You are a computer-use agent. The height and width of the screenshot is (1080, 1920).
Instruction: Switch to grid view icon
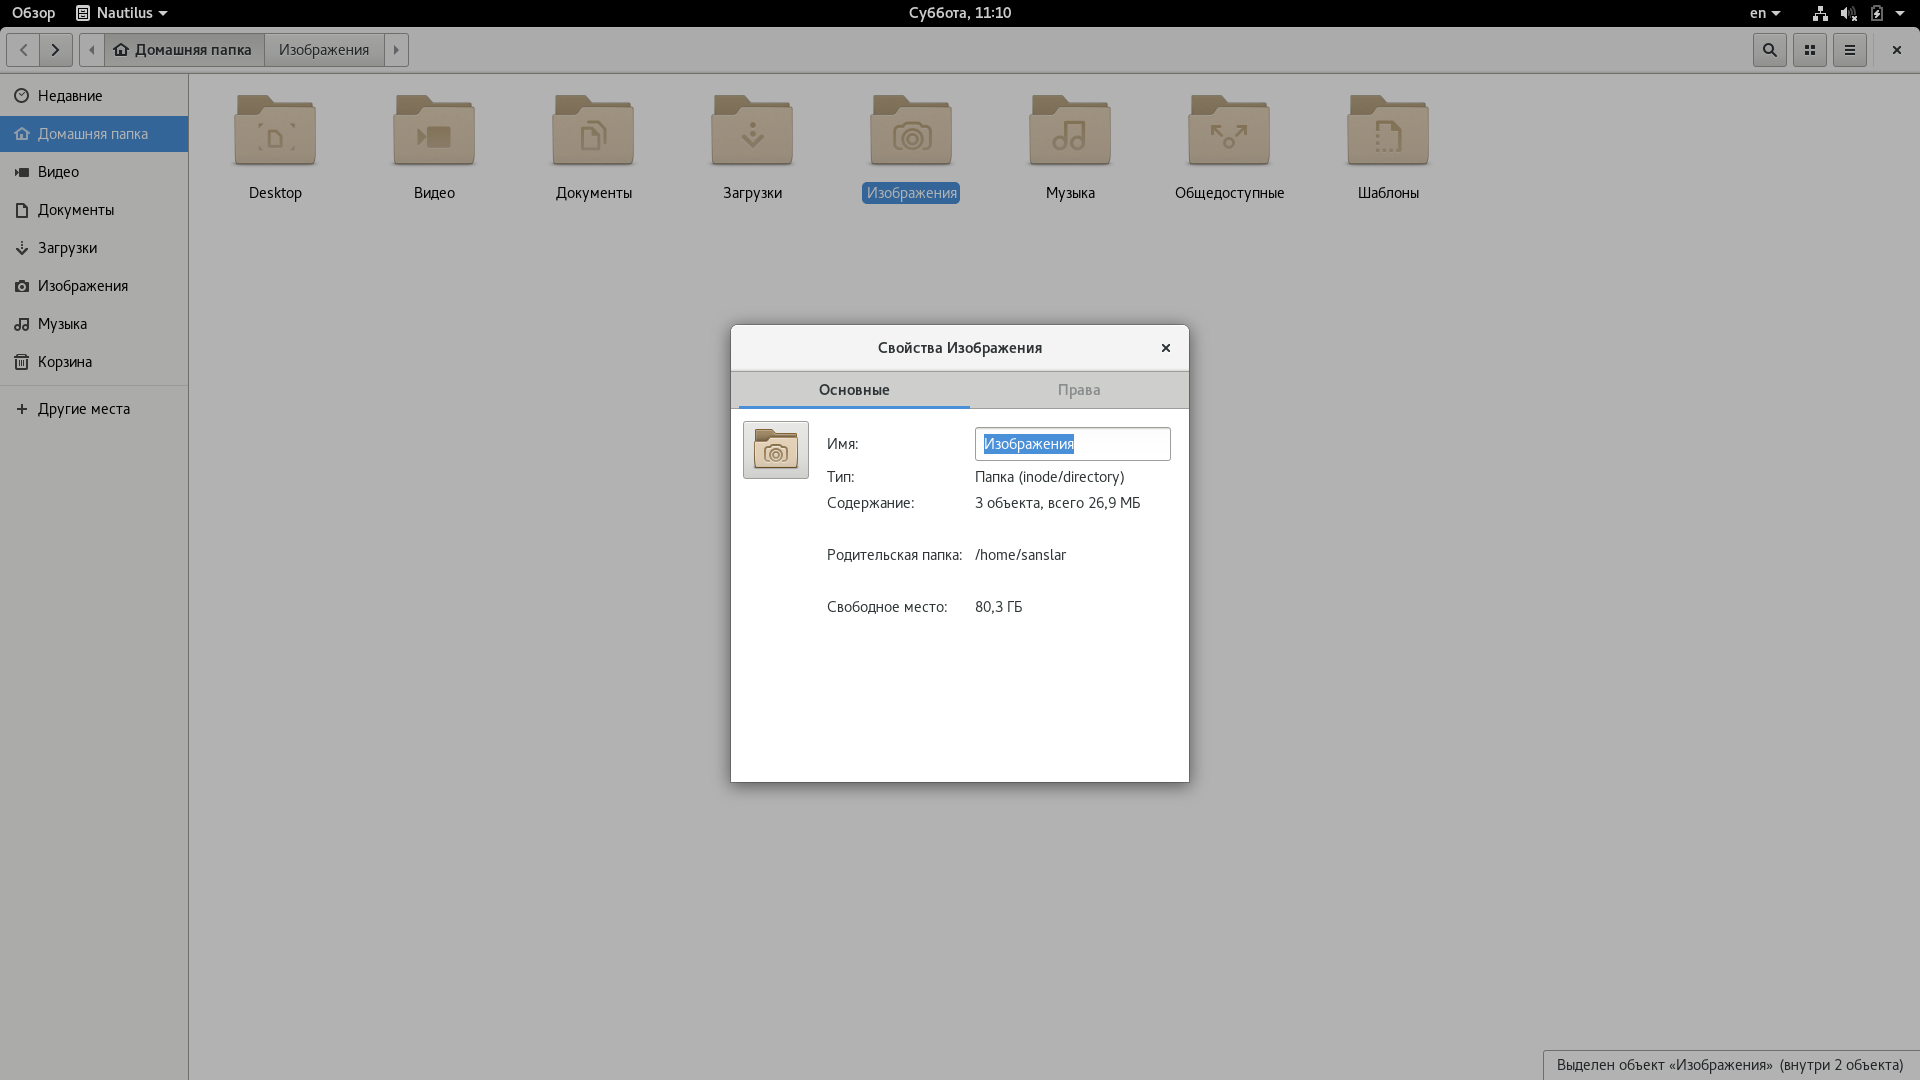click(1809, 50)
